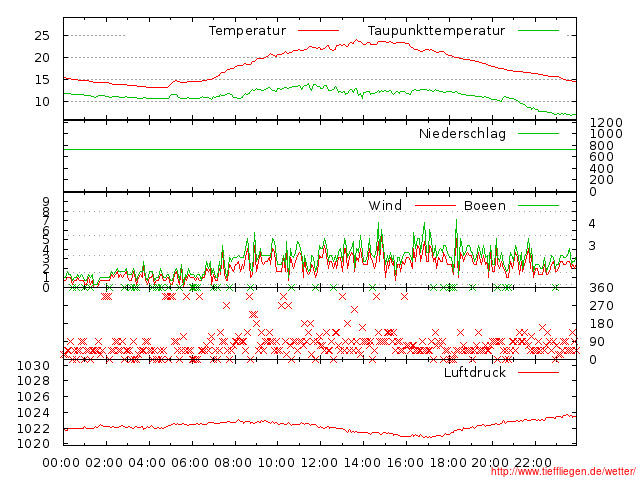Click the 14:00 time axis label

coord(362,463)
